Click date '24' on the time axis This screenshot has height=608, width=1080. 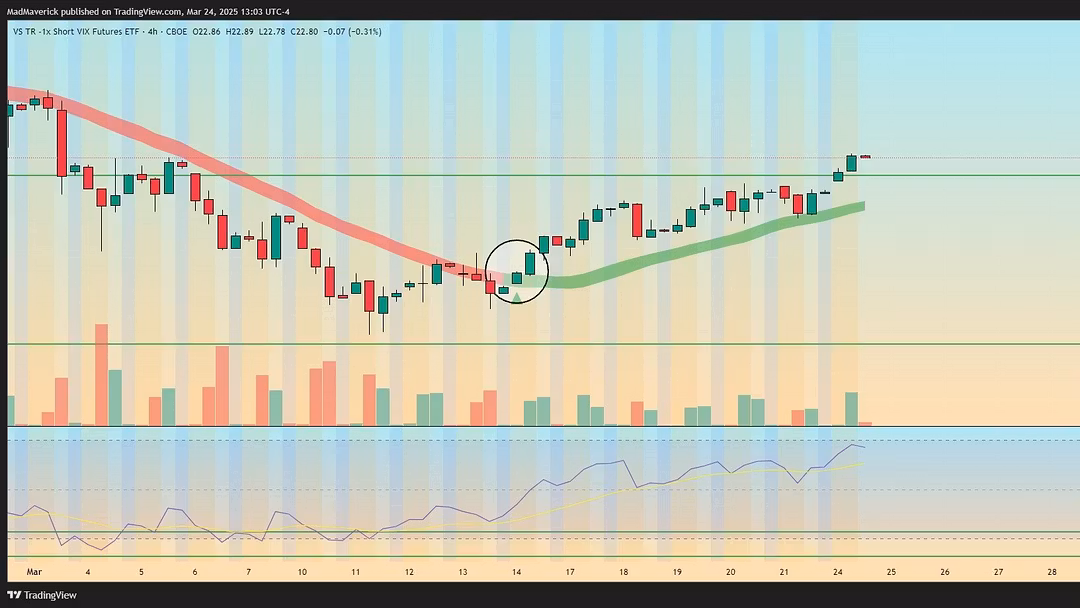pos(838,572)
